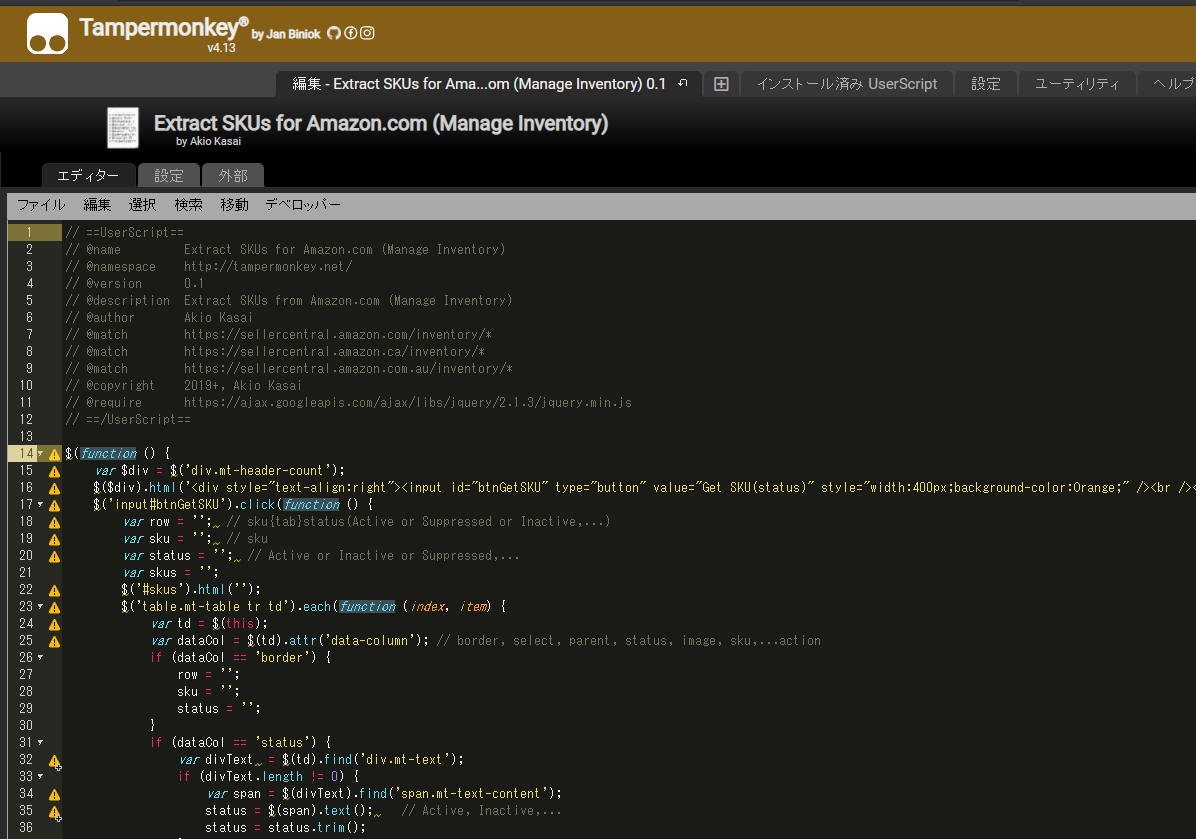This screenshot has height=839, width=1196.
Task: Click the warning icon on line 34
Action: coord(54,794)
